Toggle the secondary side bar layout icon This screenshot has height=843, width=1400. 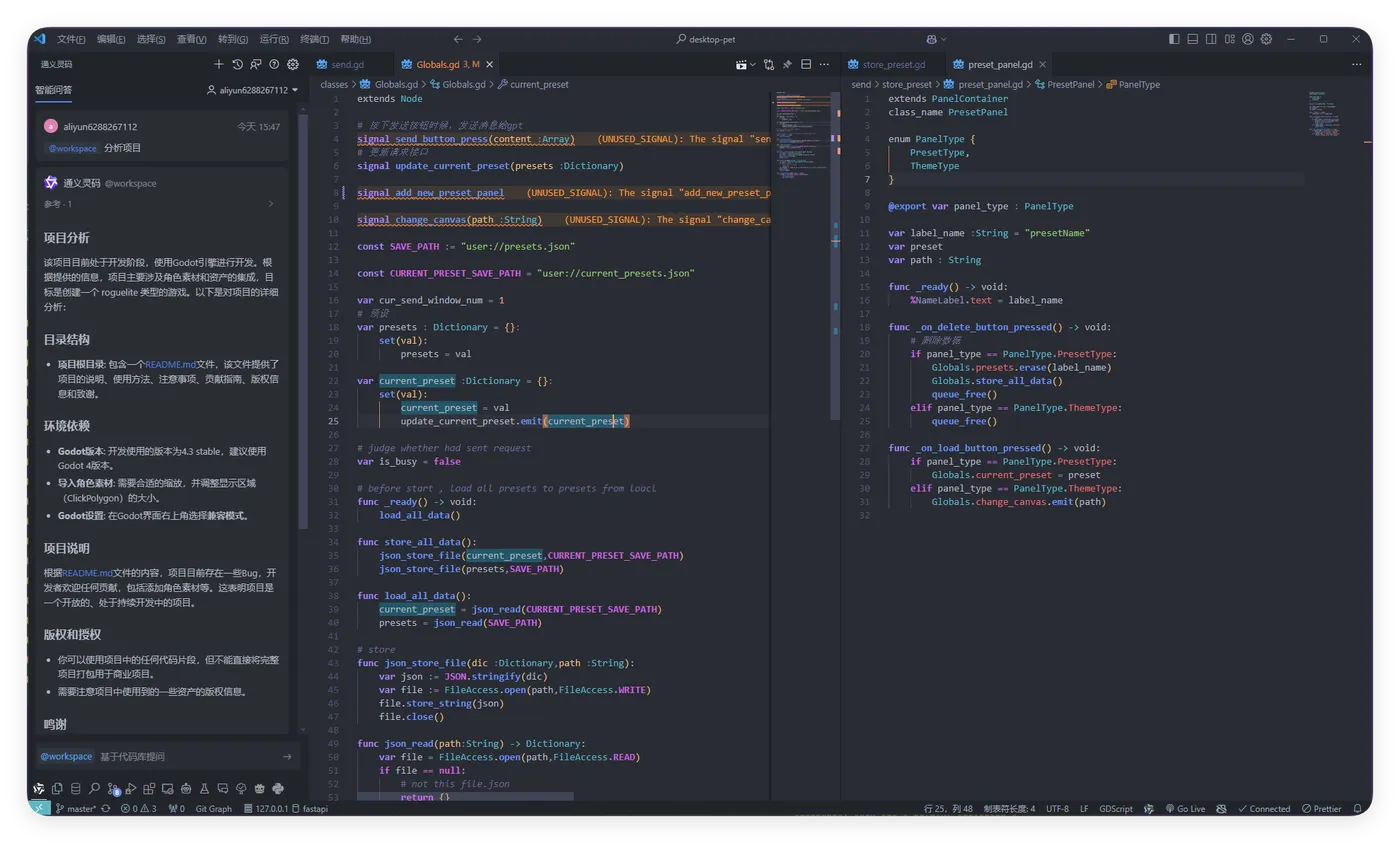[1211, 39]
